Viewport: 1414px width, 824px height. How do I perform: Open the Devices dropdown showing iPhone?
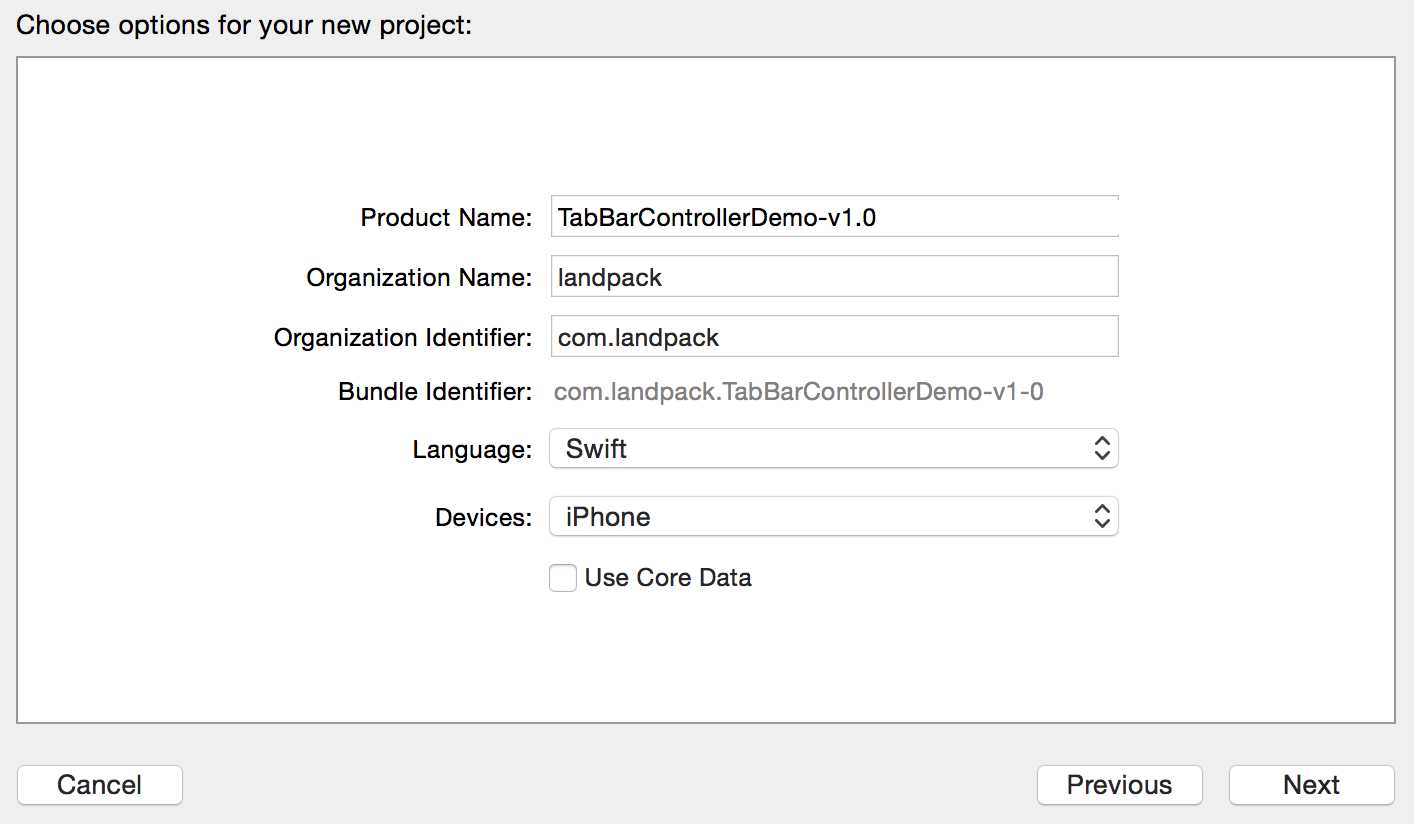(x=820, y=517)
